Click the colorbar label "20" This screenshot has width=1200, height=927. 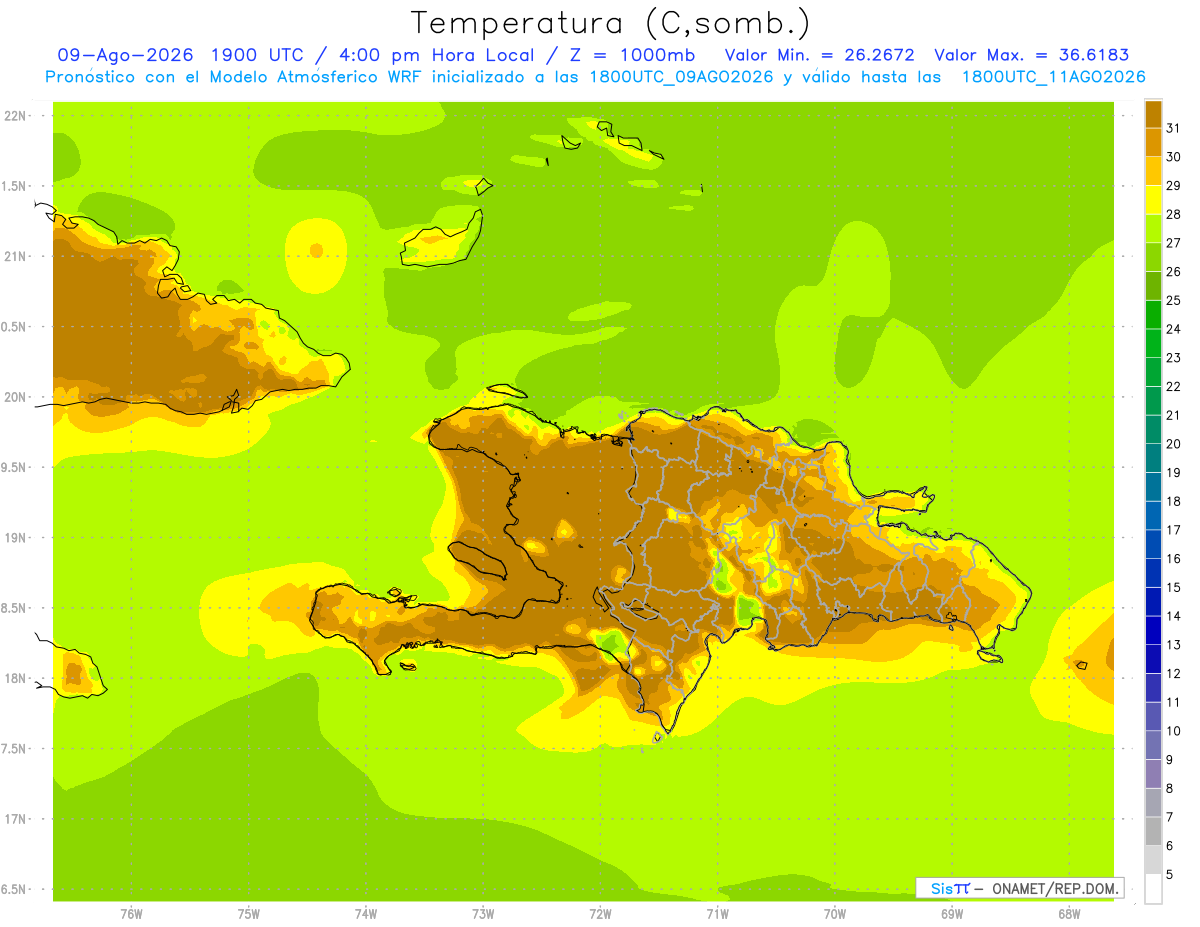tap(1173, 444)
